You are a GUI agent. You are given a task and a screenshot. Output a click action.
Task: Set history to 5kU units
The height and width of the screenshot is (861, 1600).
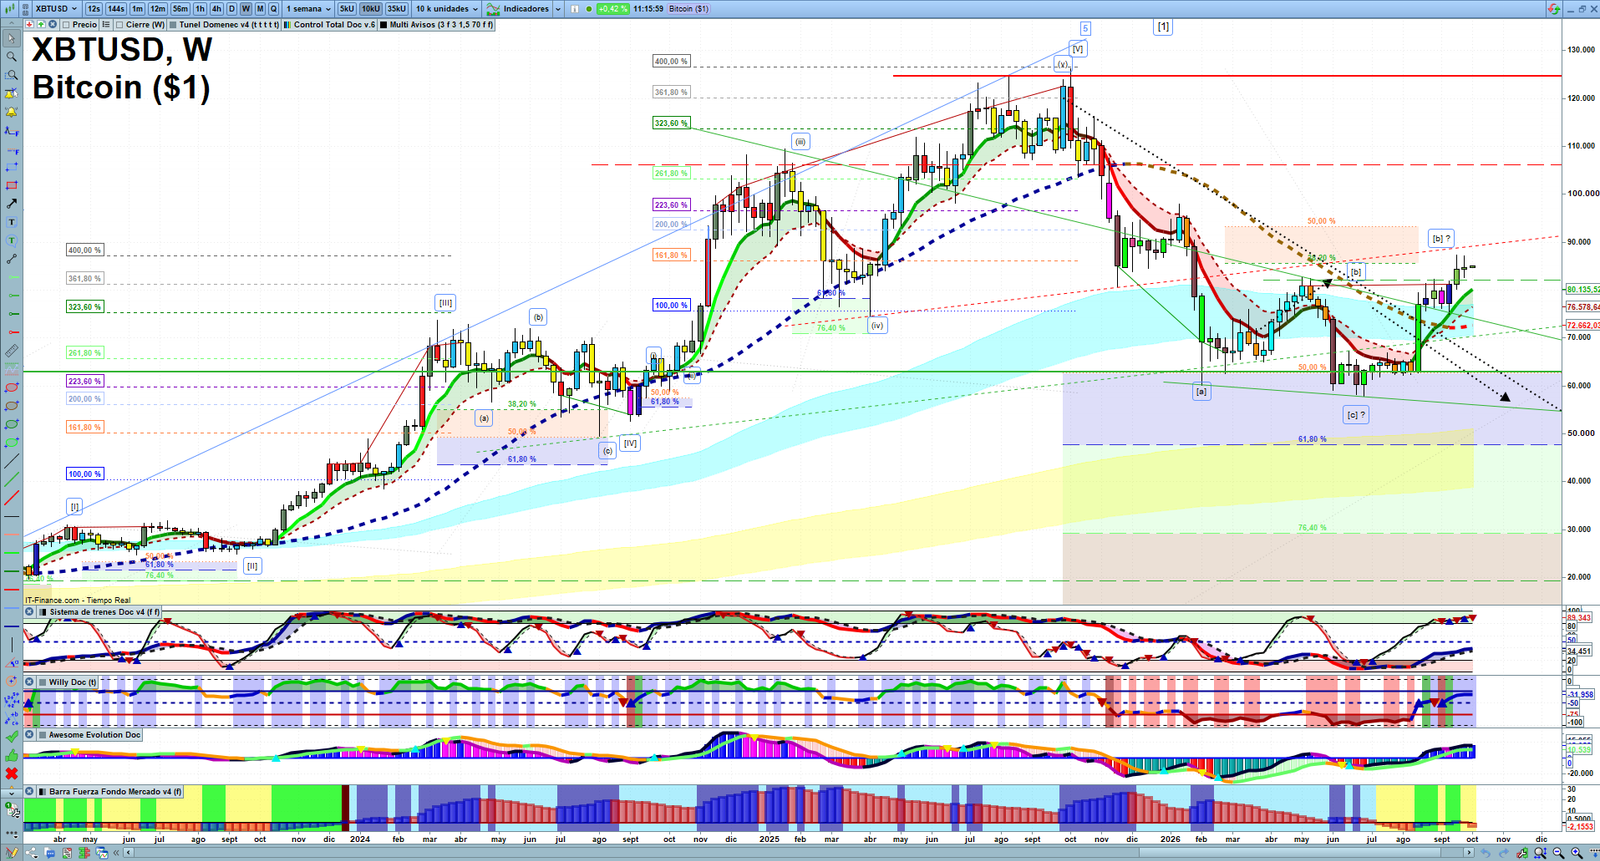click(x=347, y=9)
